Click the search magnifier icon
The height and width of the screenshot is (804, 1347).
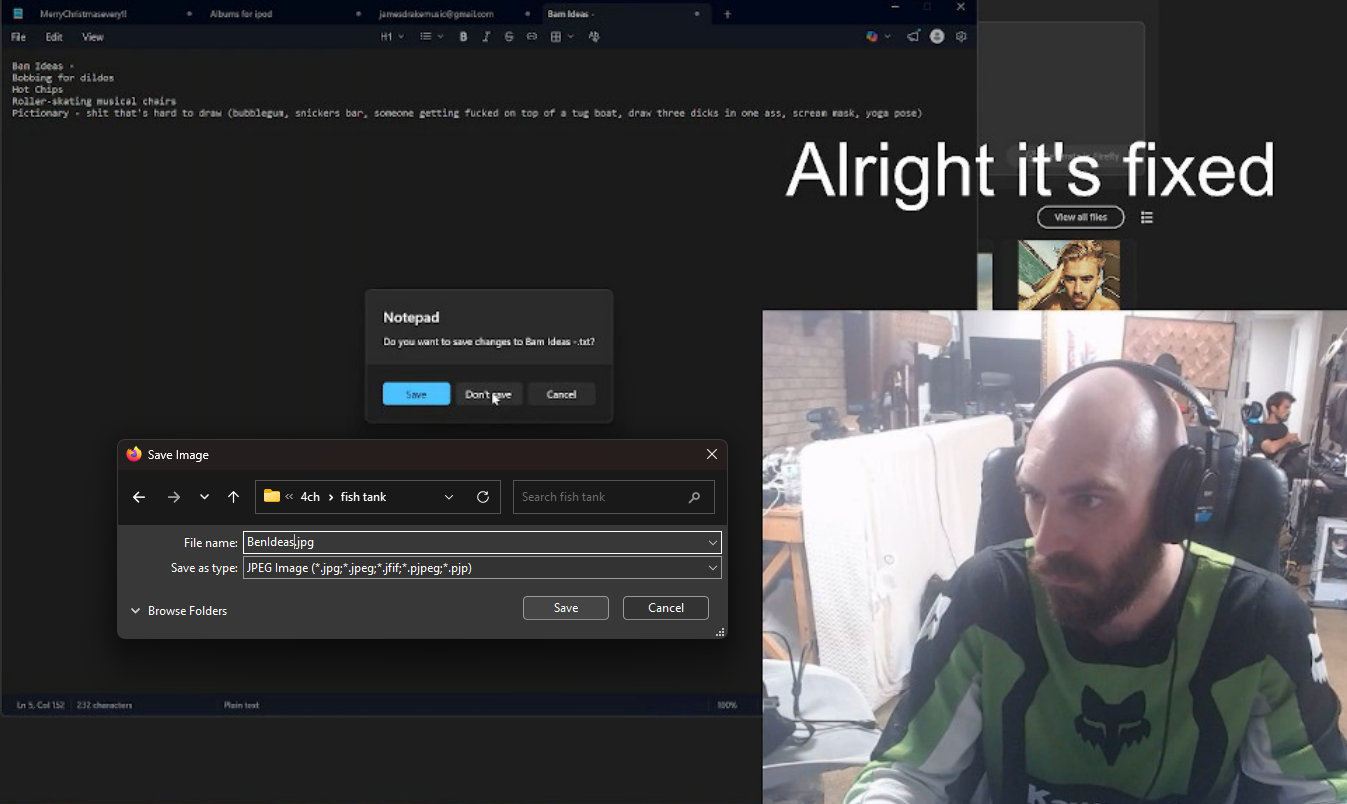pos(695,497)
